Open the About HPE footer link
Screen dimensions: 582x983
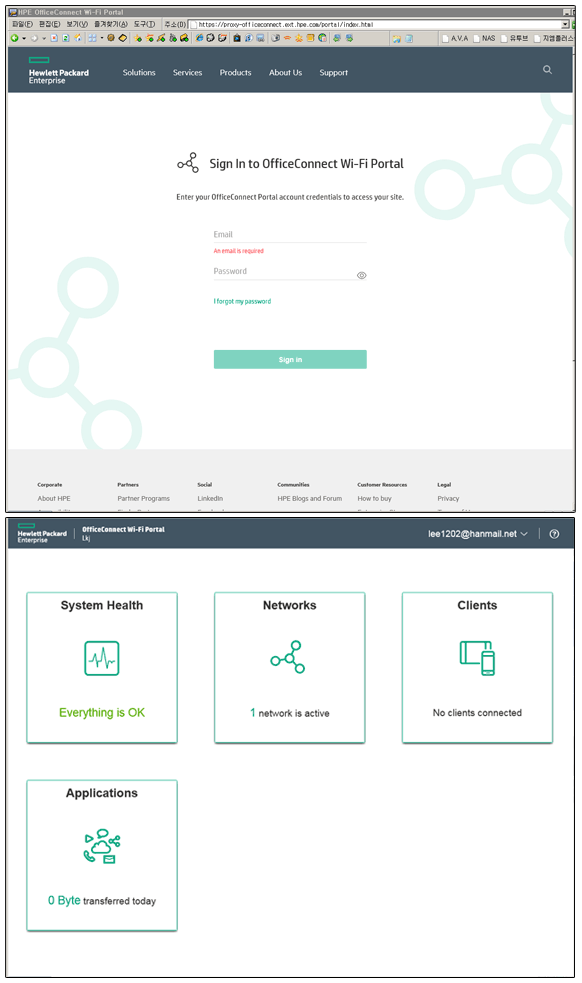tap(54, 498)
